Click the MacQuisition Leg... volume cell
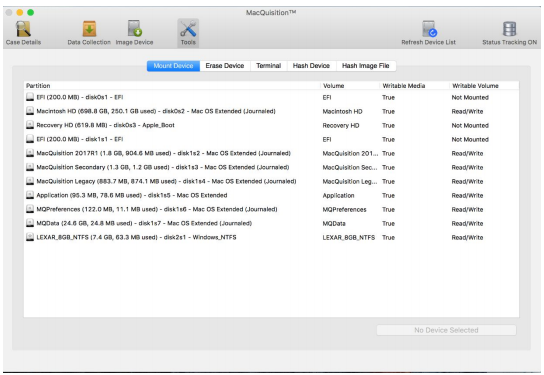The image size is (544, 375). [350, 181]
